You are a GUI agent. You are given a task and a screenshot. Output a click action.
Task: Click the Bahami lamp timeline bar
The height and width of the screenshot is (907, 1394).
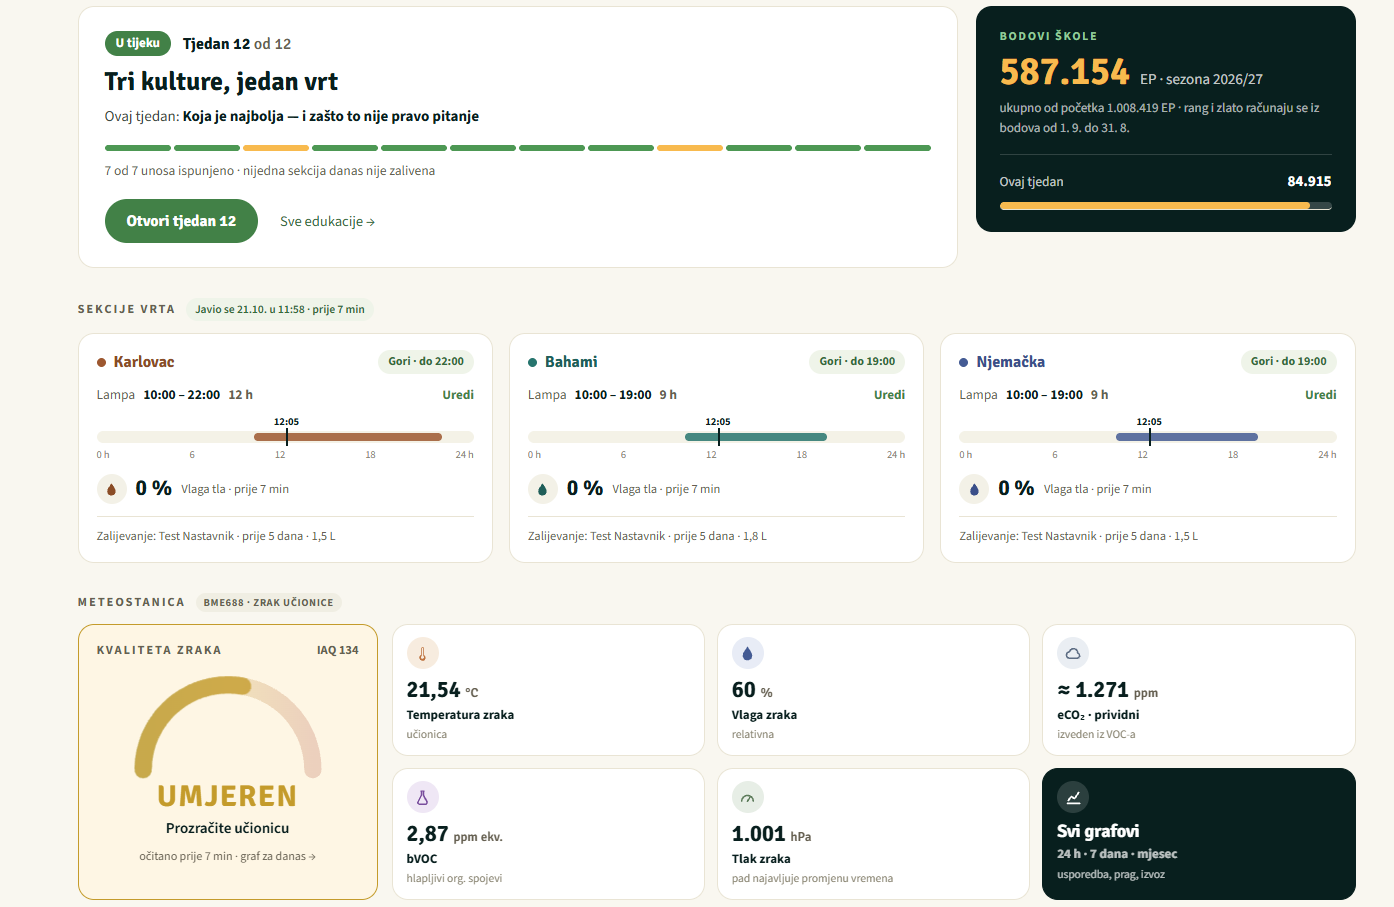pyautogui.click(x=716, y=437)
